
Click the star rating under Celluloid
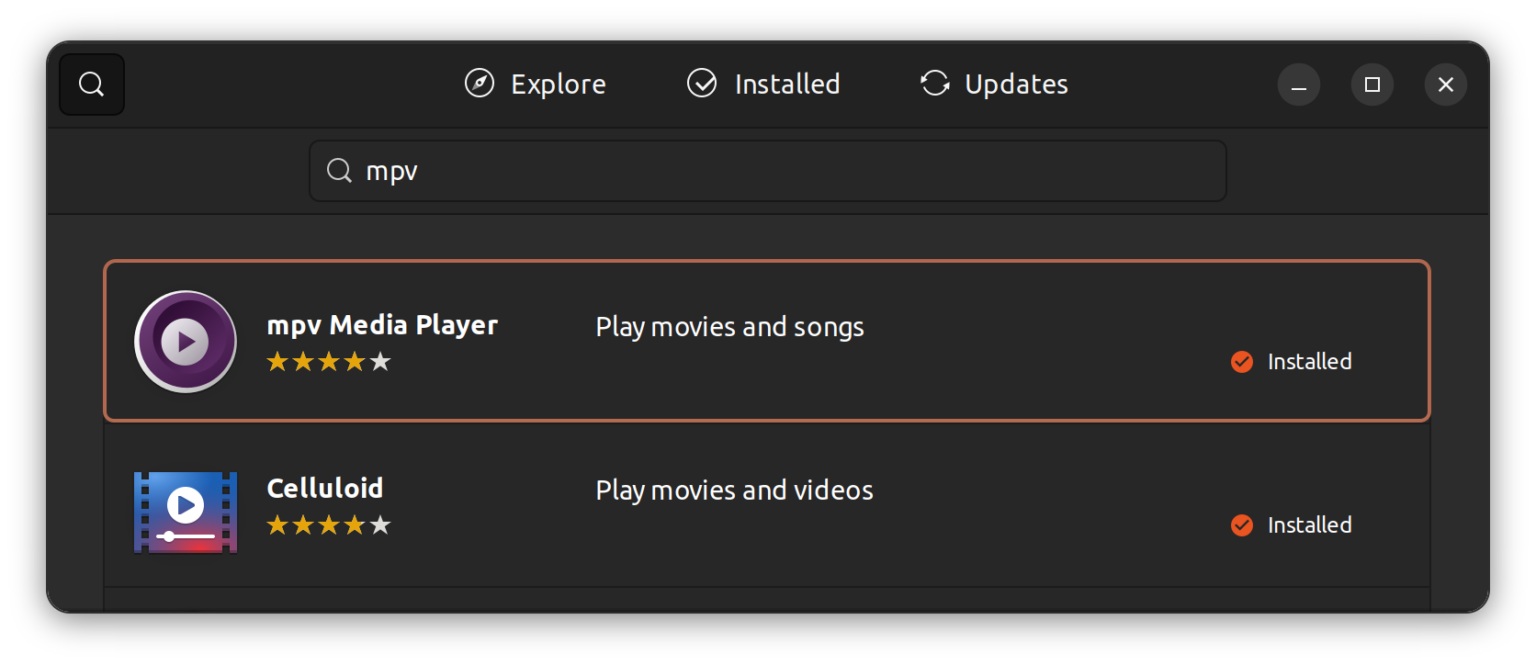coord(329,525)
